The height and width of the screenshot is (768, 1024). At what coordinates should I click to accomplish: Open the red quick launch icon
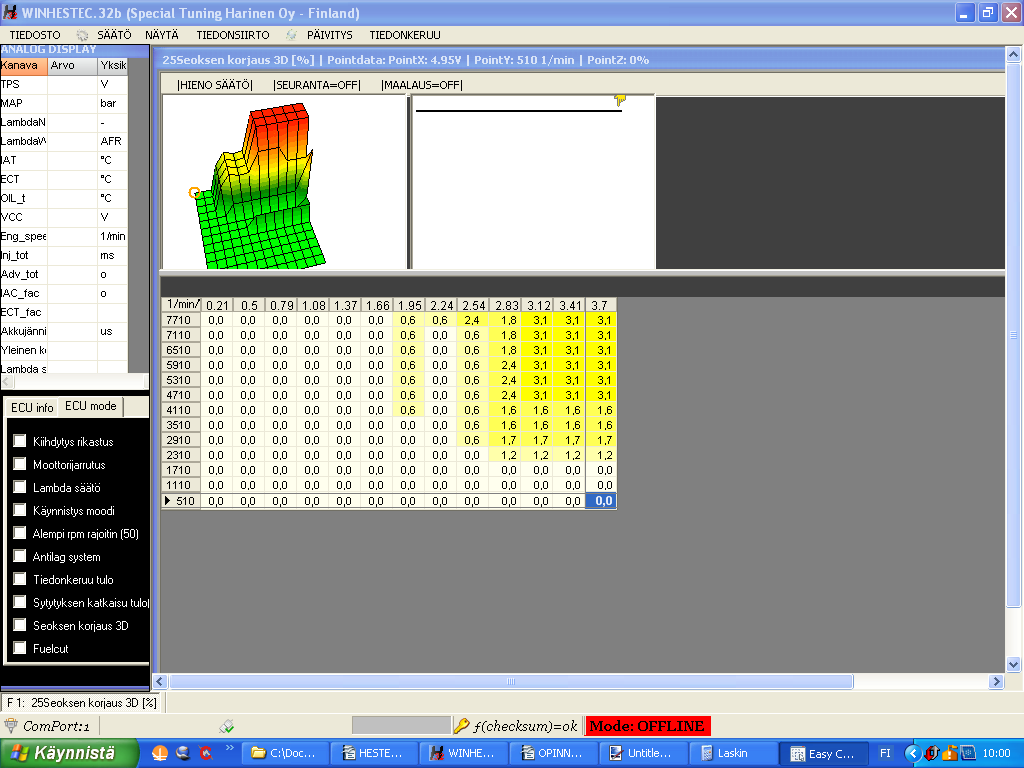click(x=206, y=753)
